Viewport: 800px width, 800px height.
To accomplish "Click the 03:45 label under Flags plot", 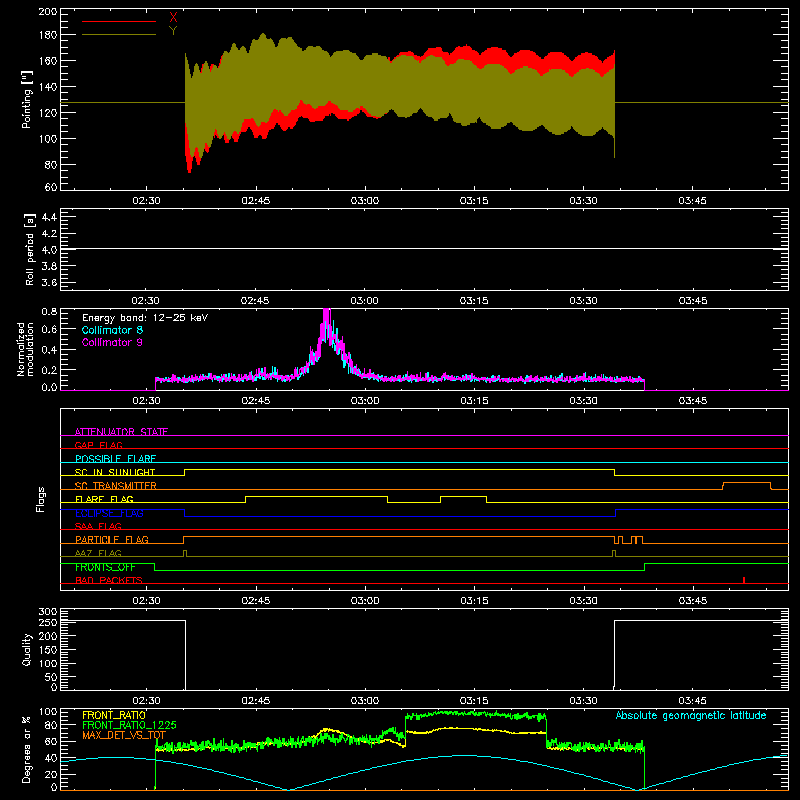I will (x=692, y=601).
